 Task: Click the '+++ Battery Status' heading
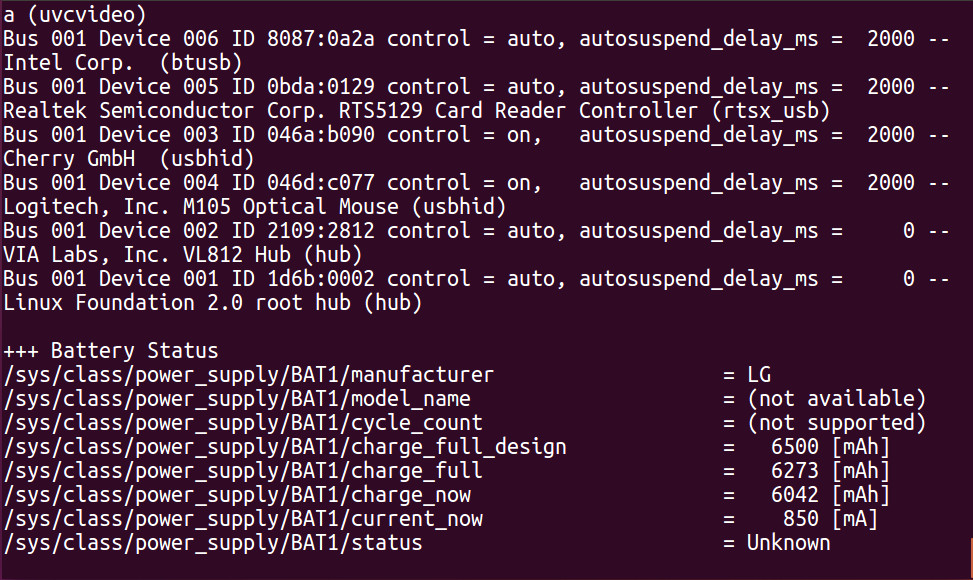coord(110,351)
